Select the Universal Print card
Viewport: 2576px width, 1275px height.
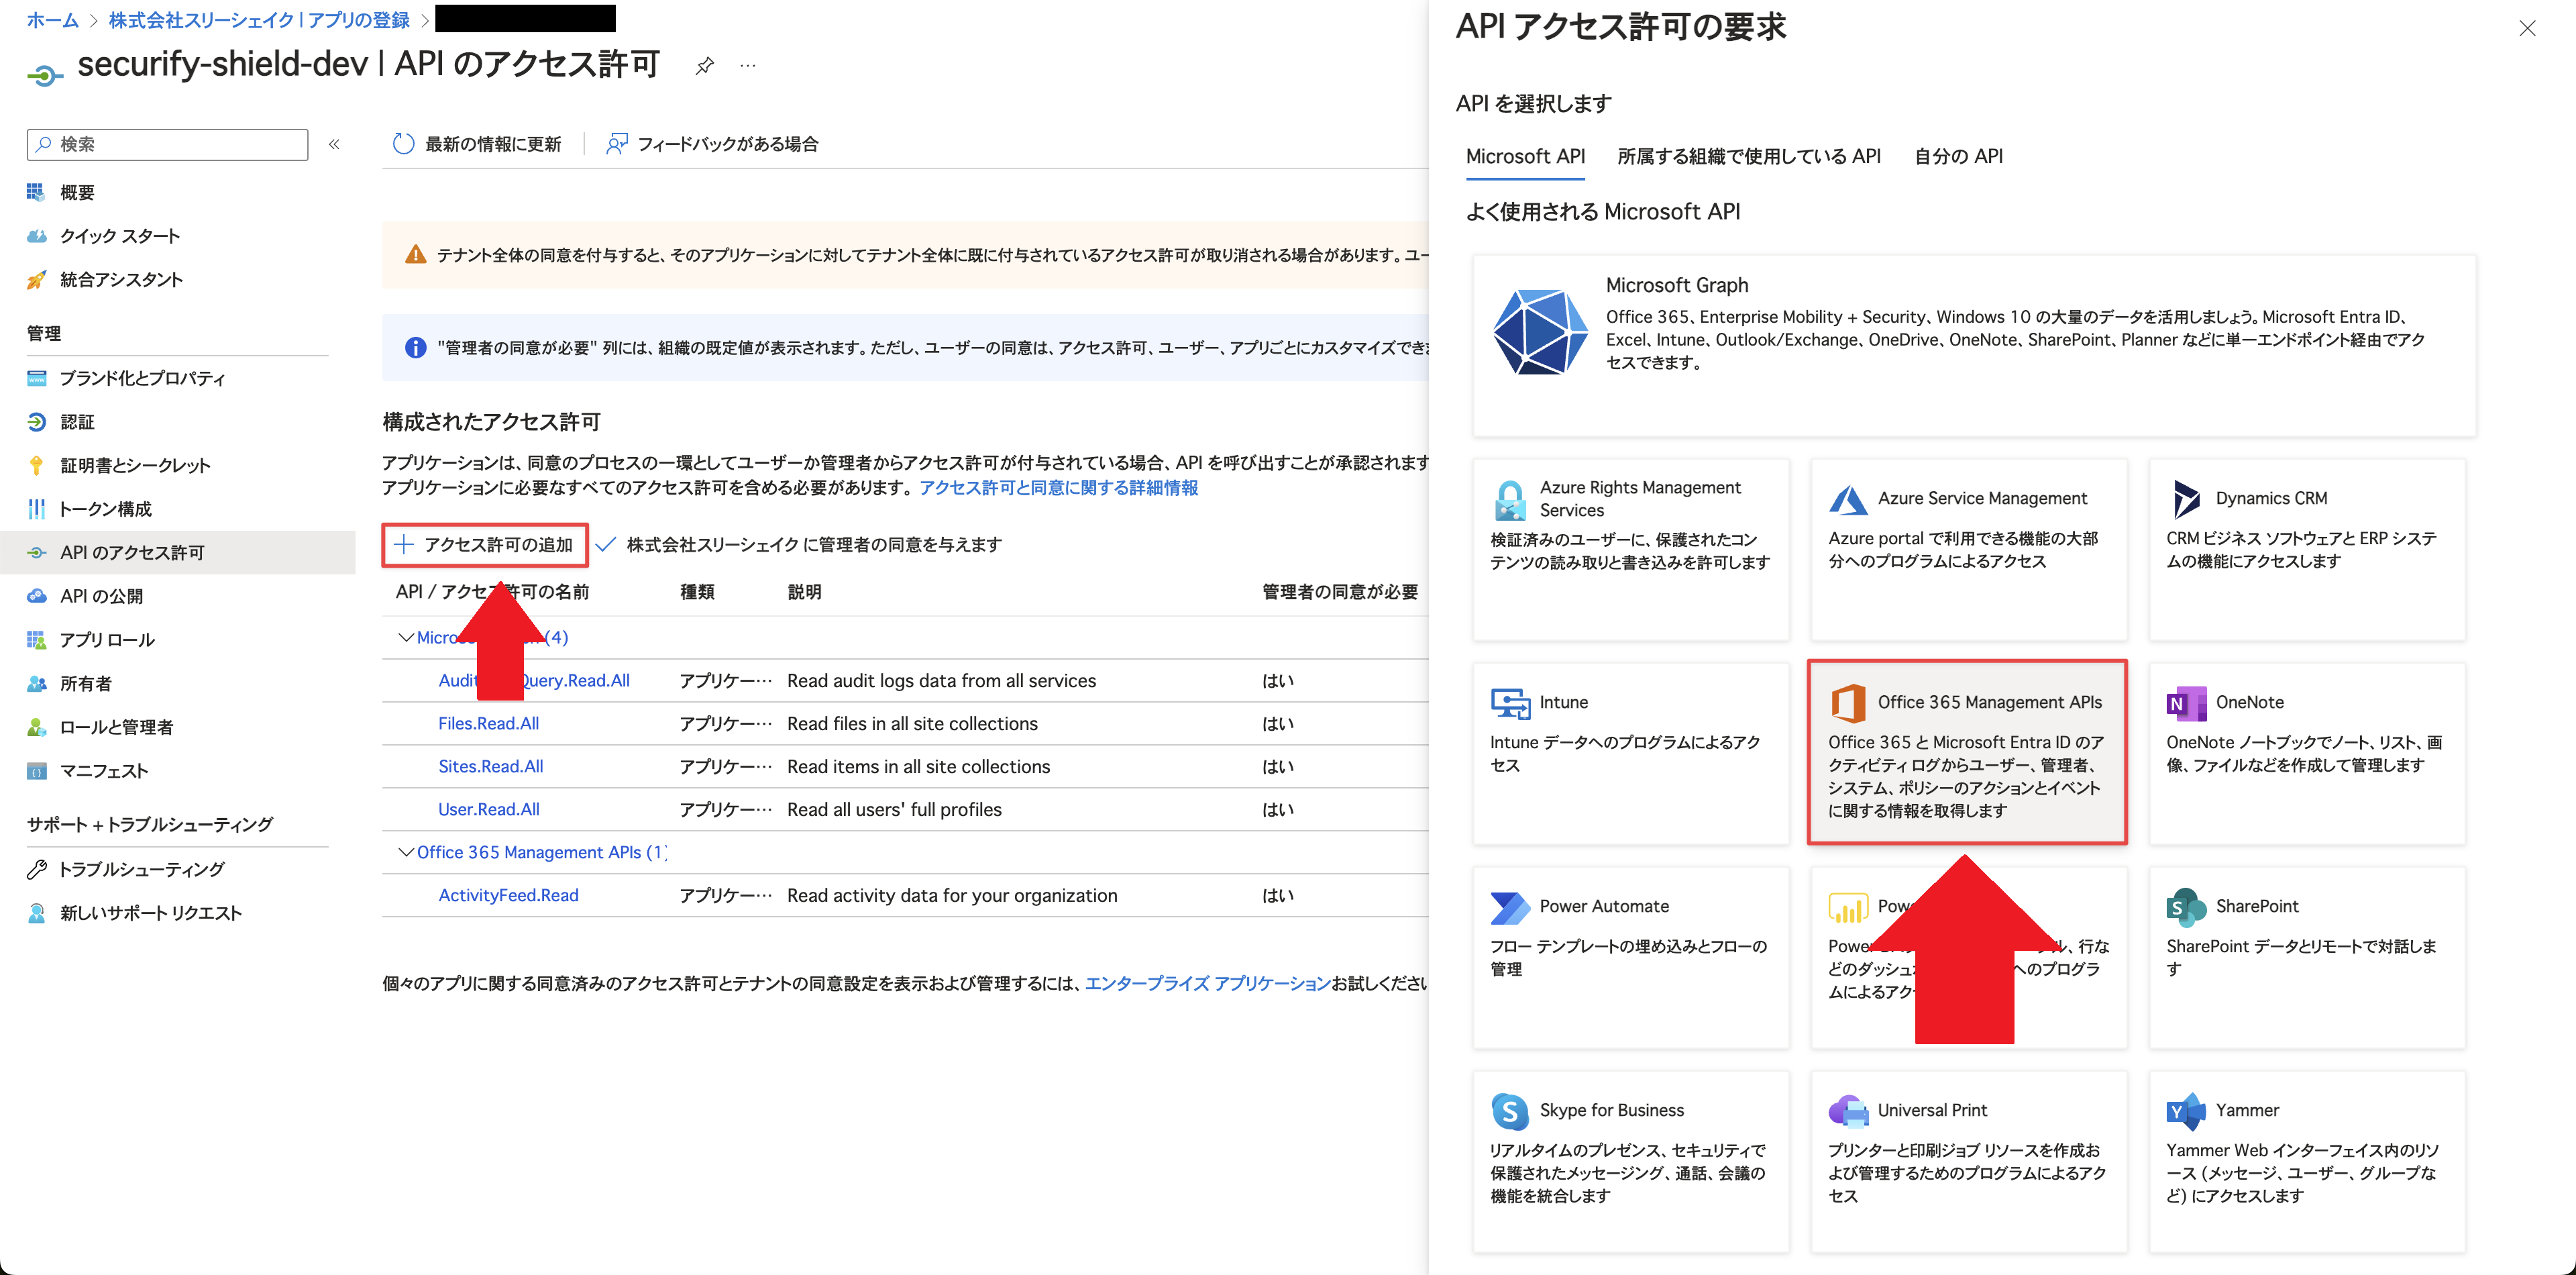[x=1969, y=1161]
